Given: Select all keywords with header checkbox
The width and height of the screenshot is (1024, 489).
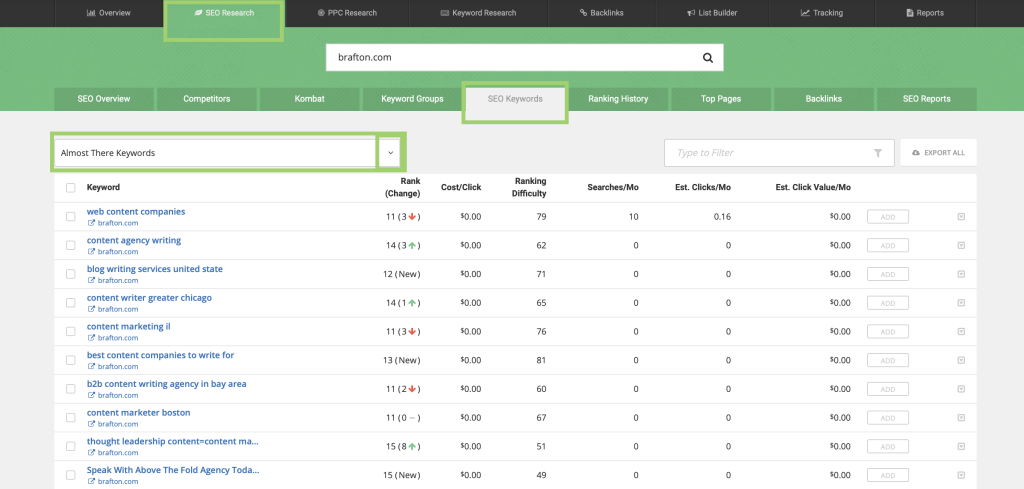Looking at the screenshot, I should 71,188.
